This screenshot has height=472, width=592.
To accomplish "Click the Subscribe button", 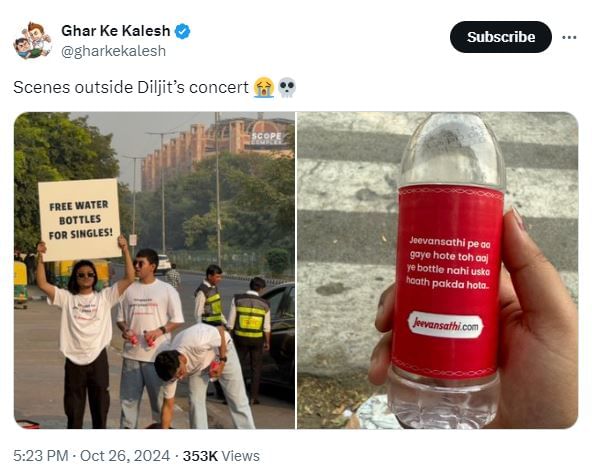I will (501, 37).
